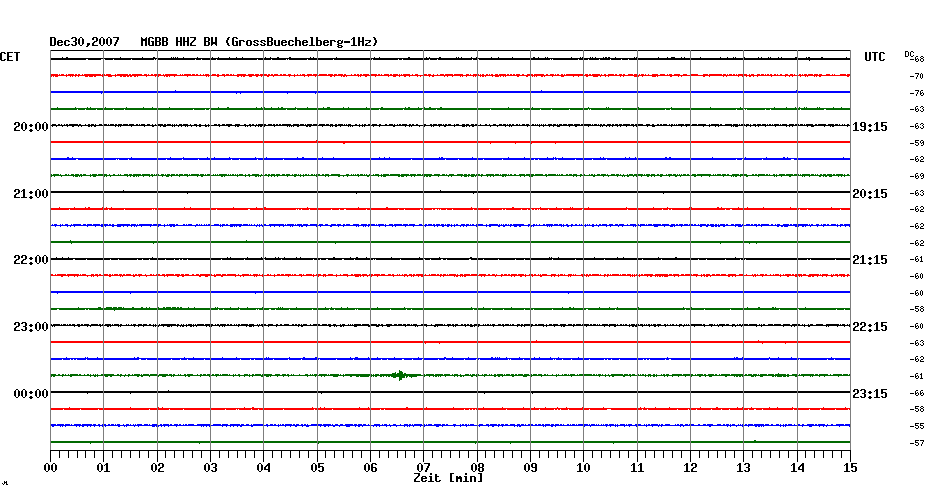Click the CET time zone label

[10, 57]
